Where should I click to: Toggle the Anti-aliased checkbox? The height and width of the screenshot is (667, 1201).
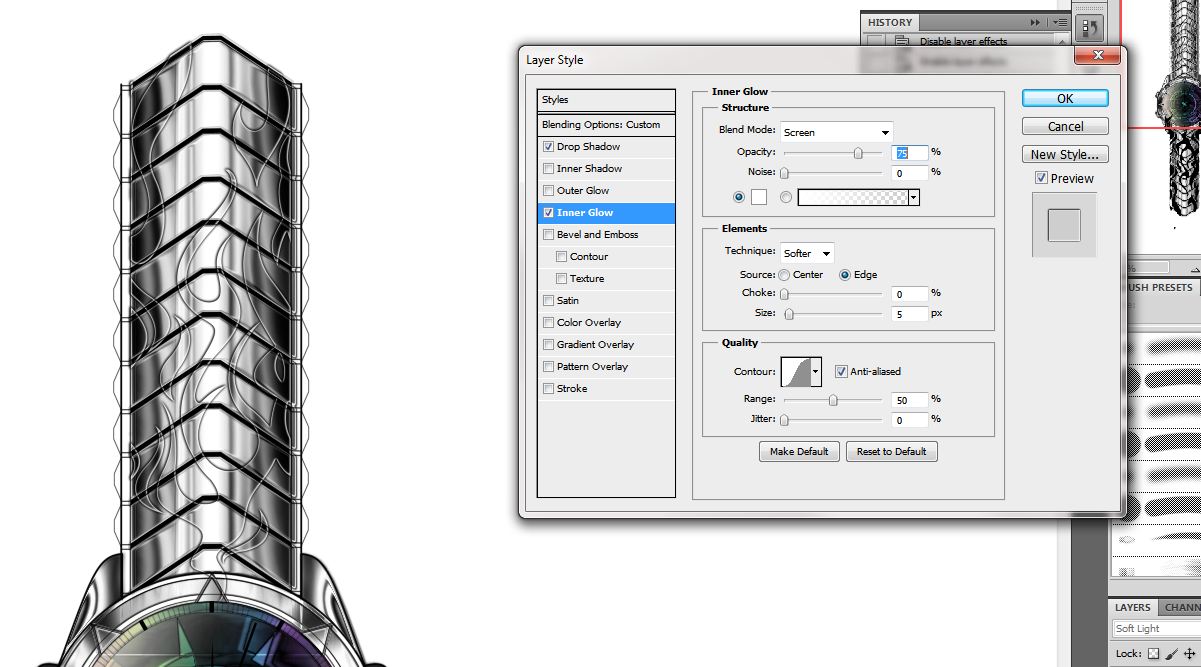tap(841, 372)
